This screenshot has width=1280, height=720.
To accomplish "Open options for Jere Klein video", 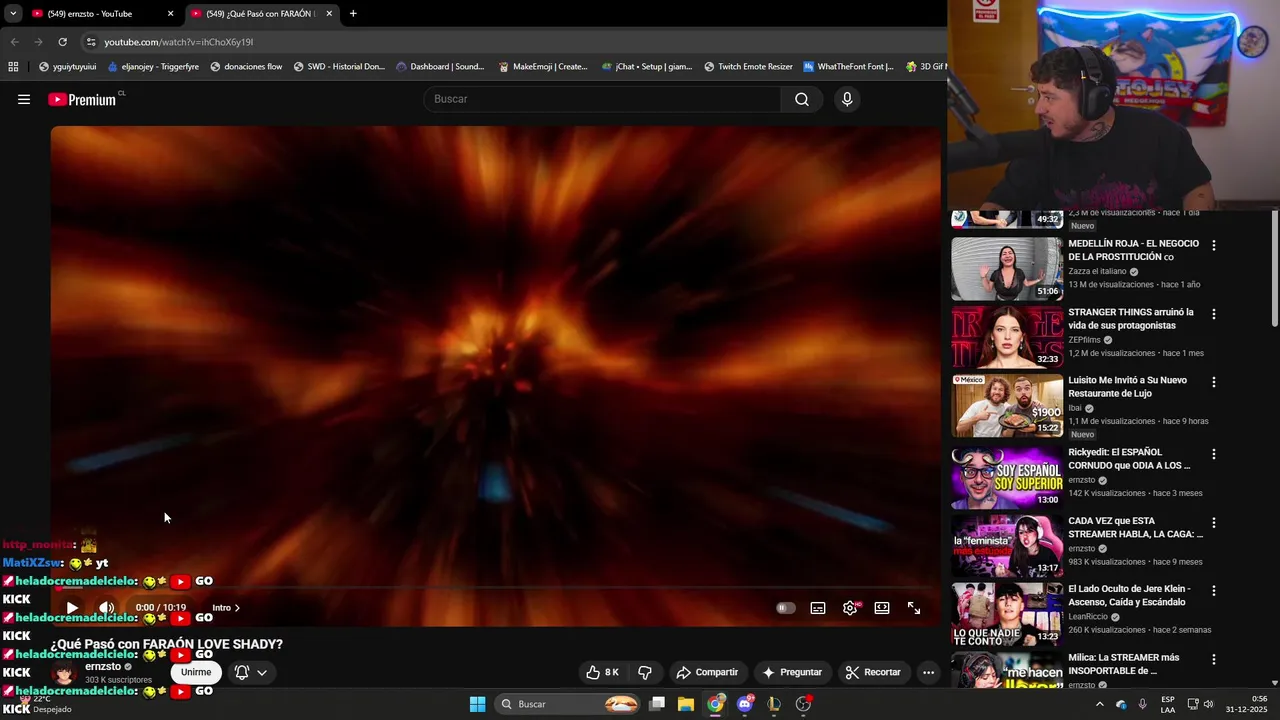I will pyautogui.click(x=1214, y=591).
